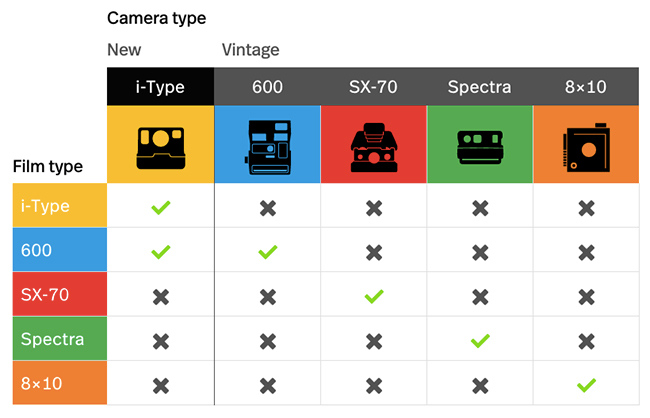Click X mark for i-Type film, 600 camera

coord(267,208)
